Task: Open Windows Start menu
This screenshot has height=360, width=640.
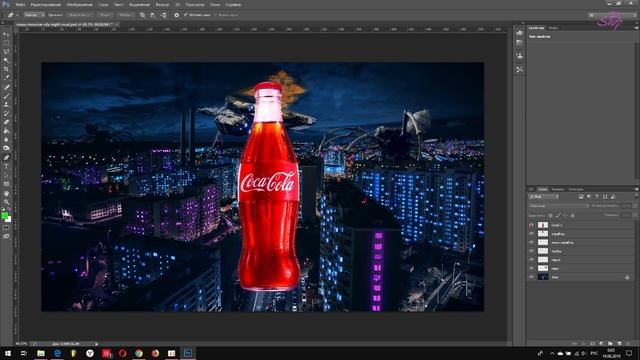Action: click(8, 353)
